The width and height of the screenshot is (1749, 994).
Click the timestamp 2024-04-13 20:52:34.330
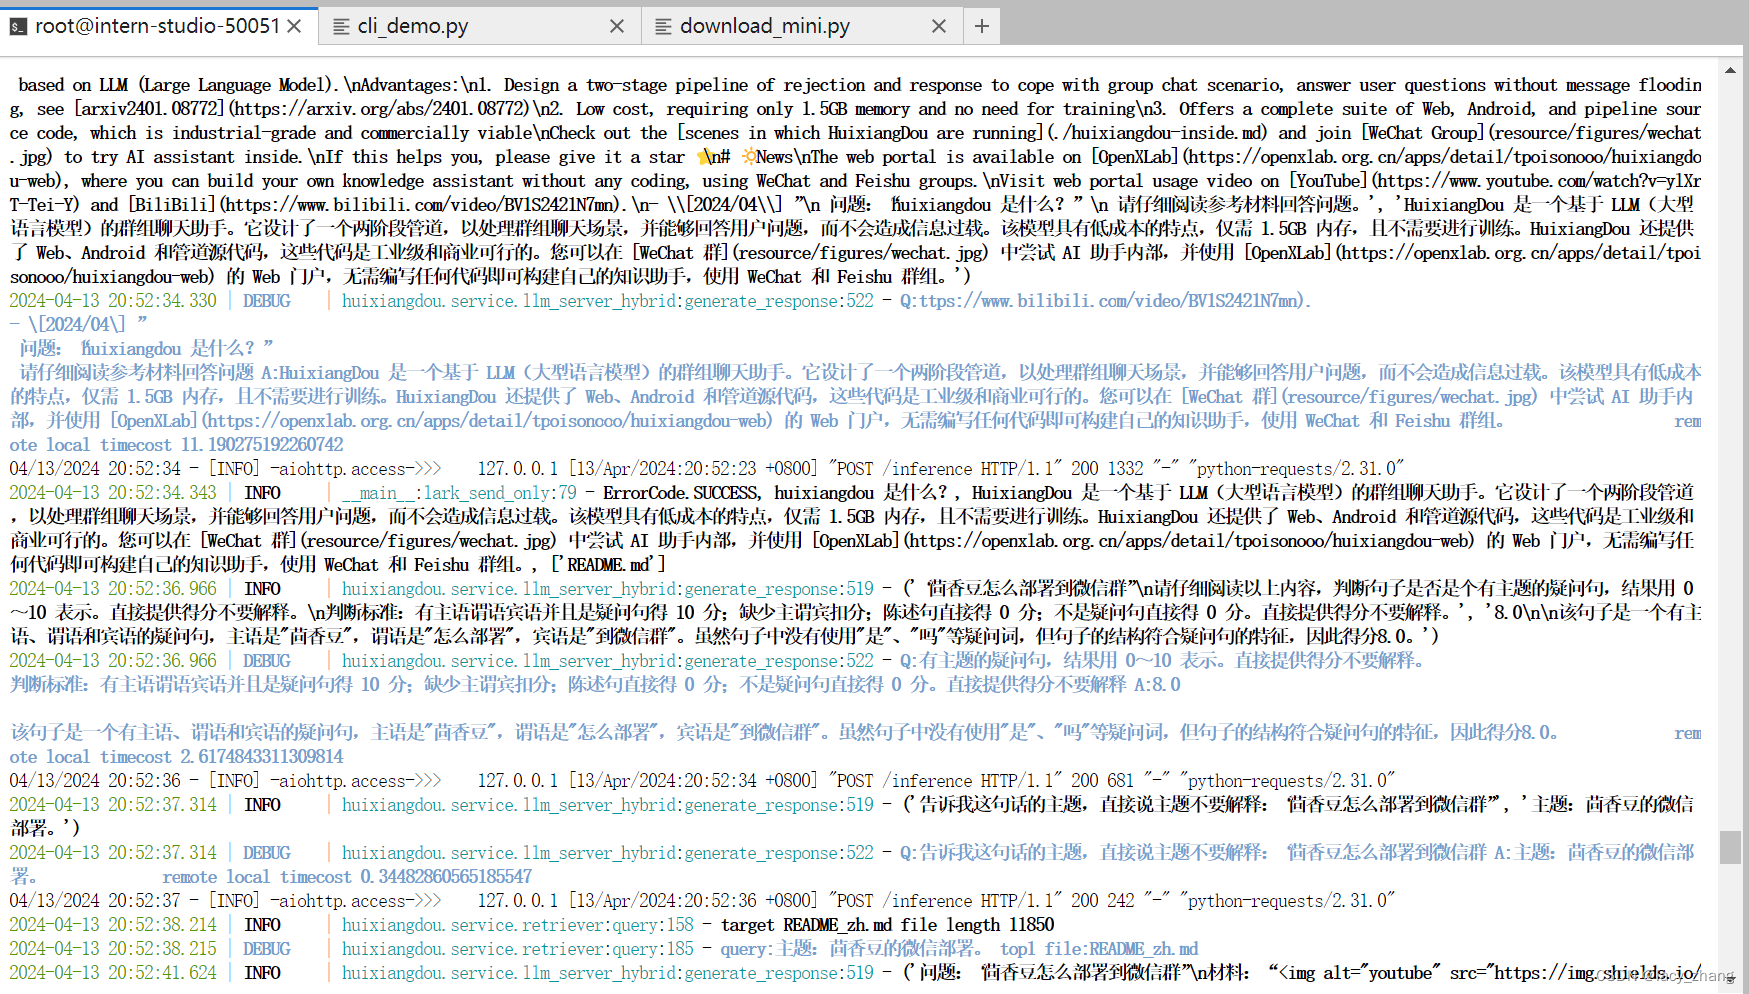point(113,301)
